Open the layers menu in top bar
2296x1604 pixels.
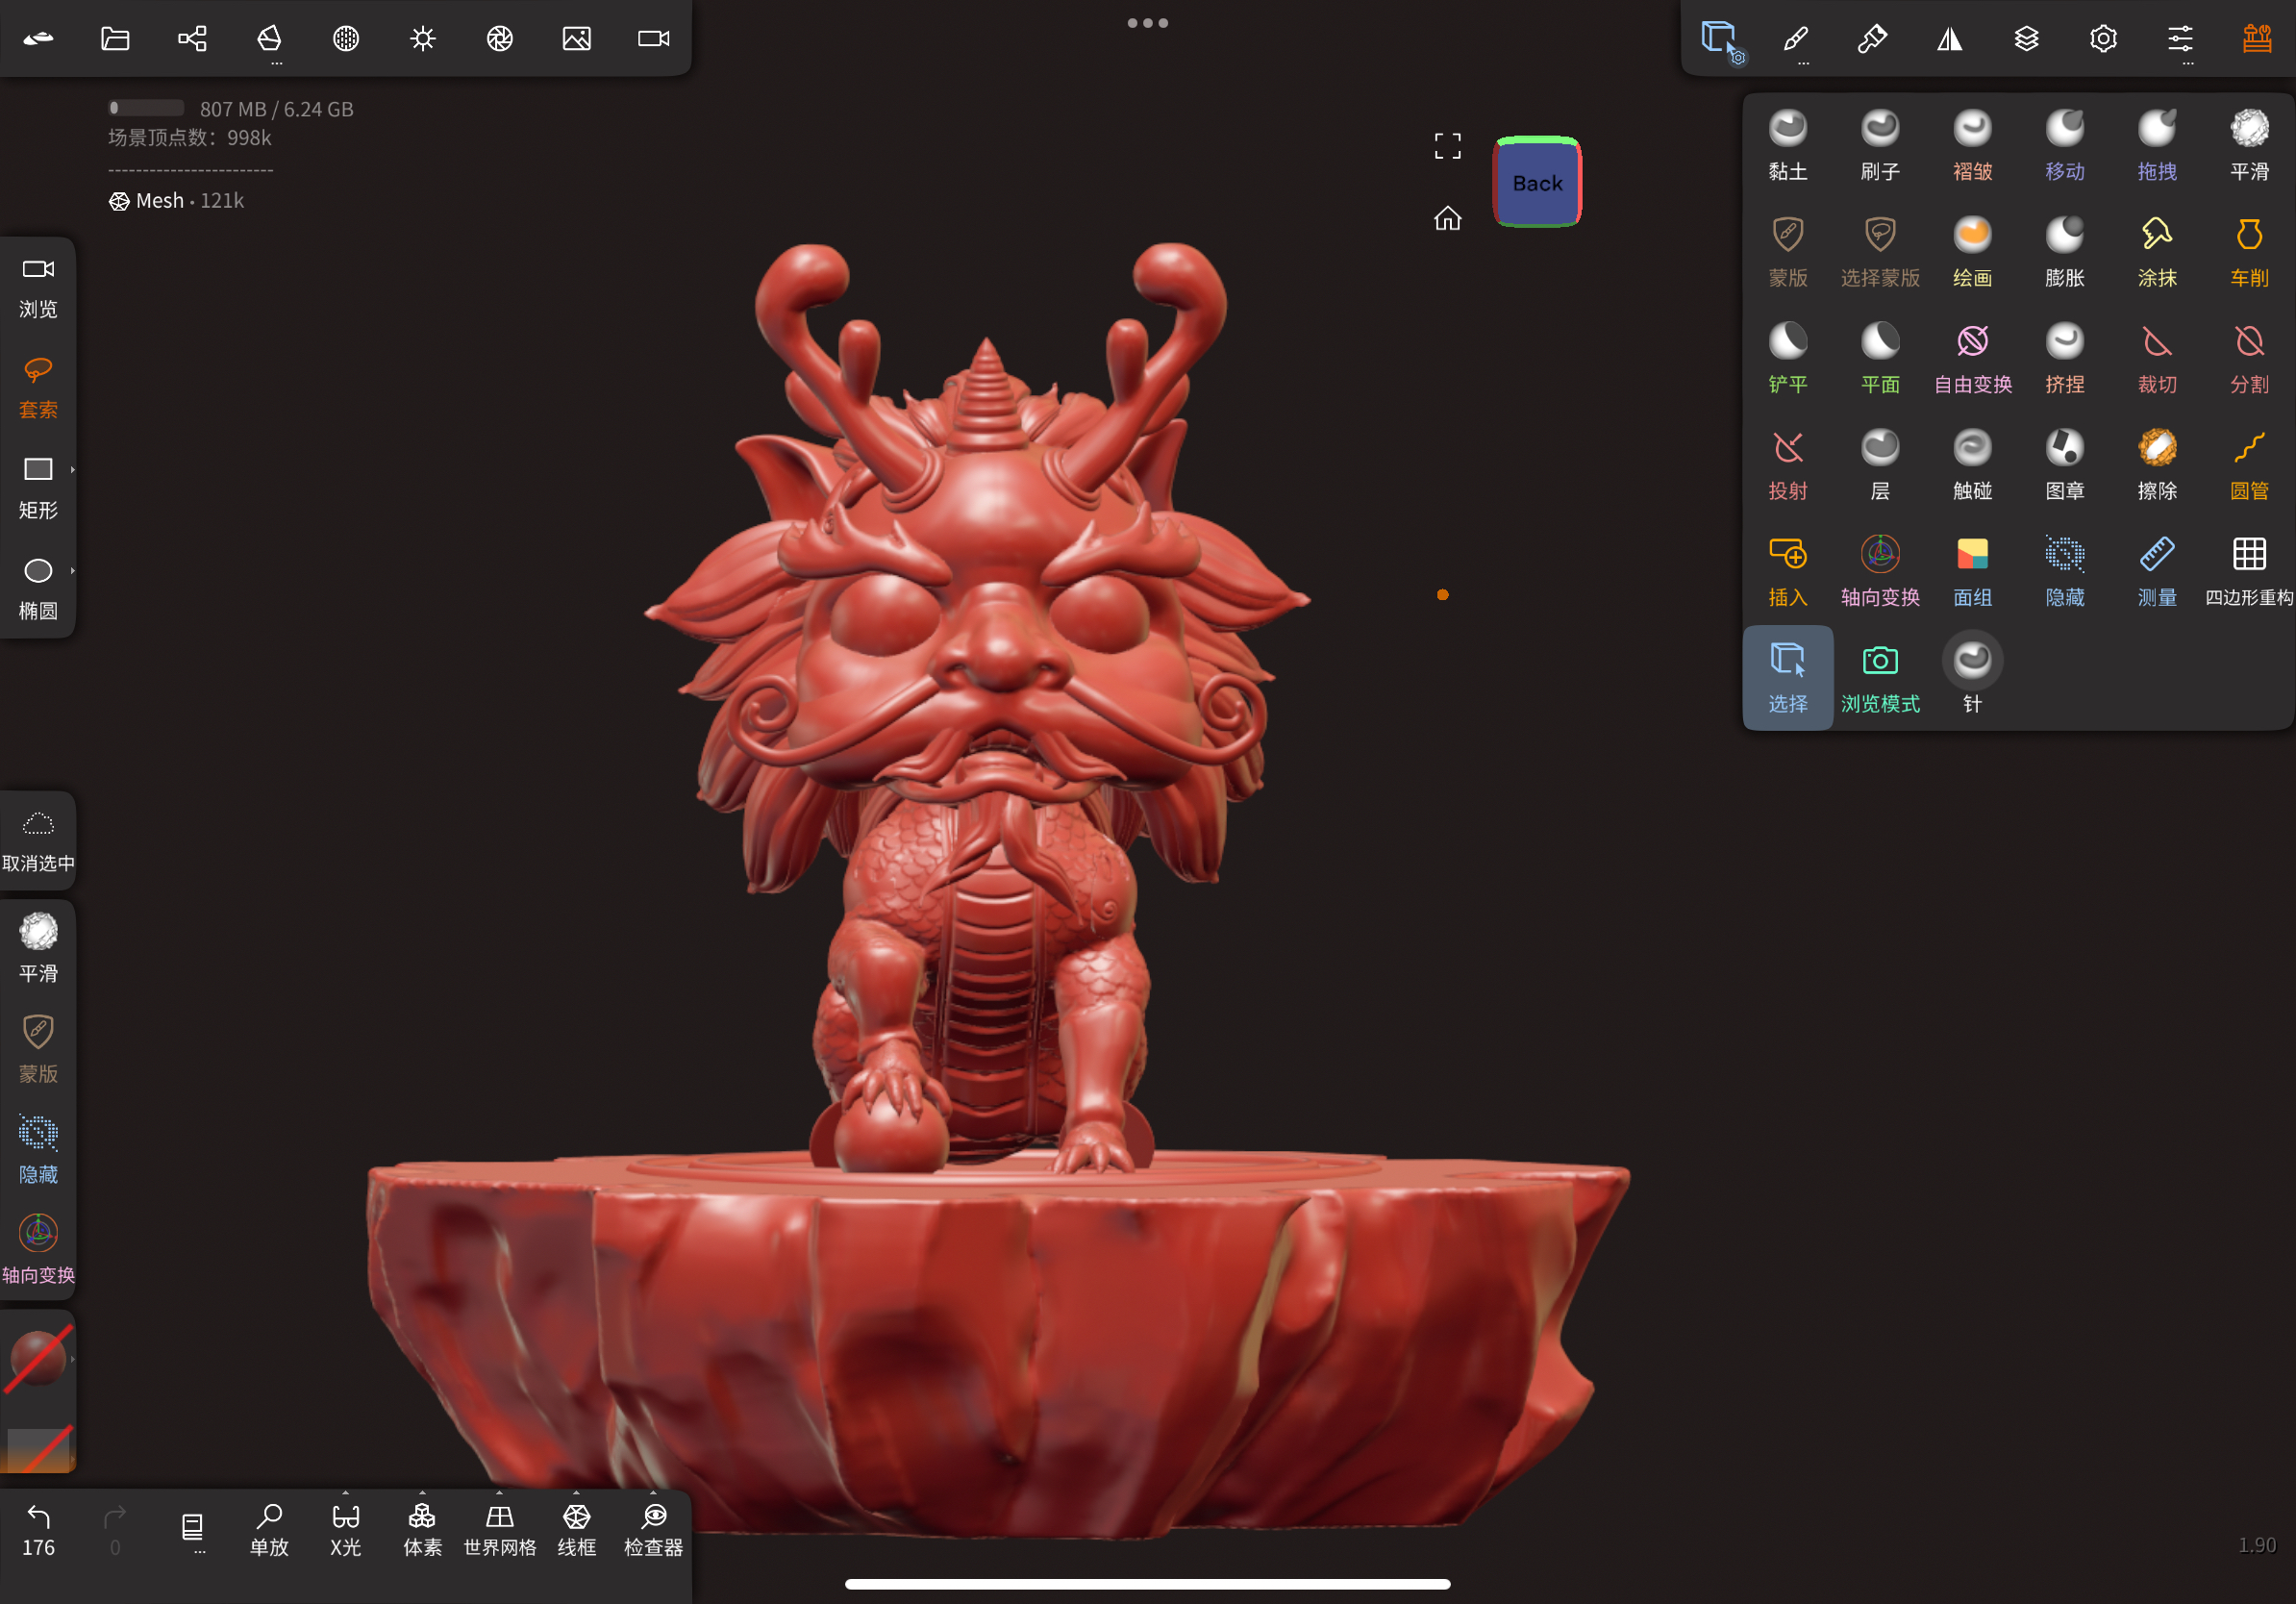[x=2026, y=38]
